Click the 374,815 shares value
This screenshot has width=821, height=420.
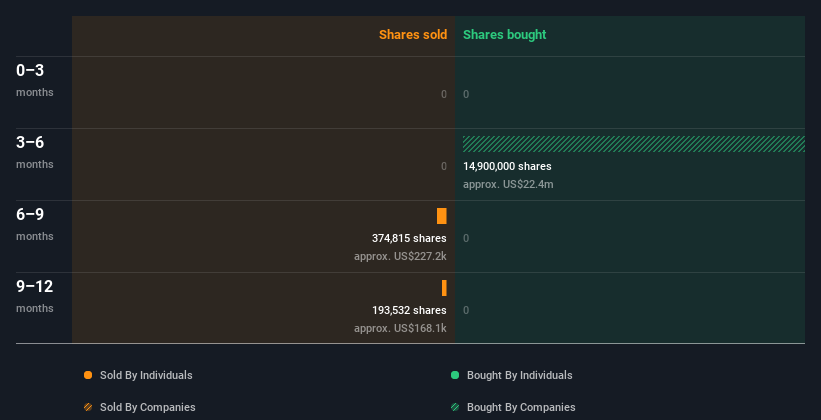pos(409,238)
